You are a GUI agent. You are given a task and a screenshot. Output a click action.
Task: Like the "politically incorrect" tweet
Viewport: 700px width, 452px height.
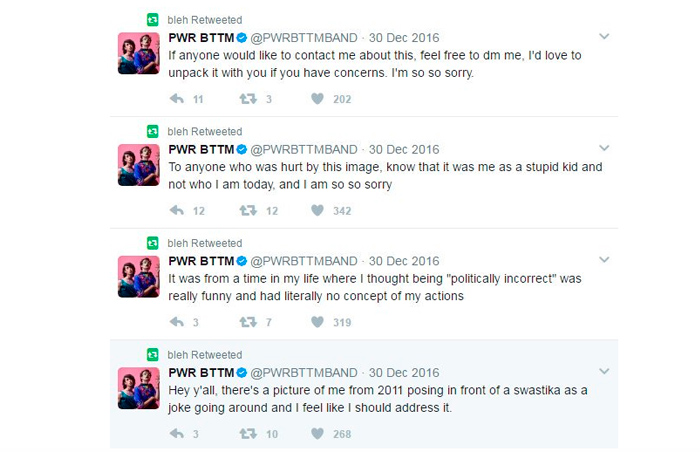pyautogui.click(x=317, y=322)
